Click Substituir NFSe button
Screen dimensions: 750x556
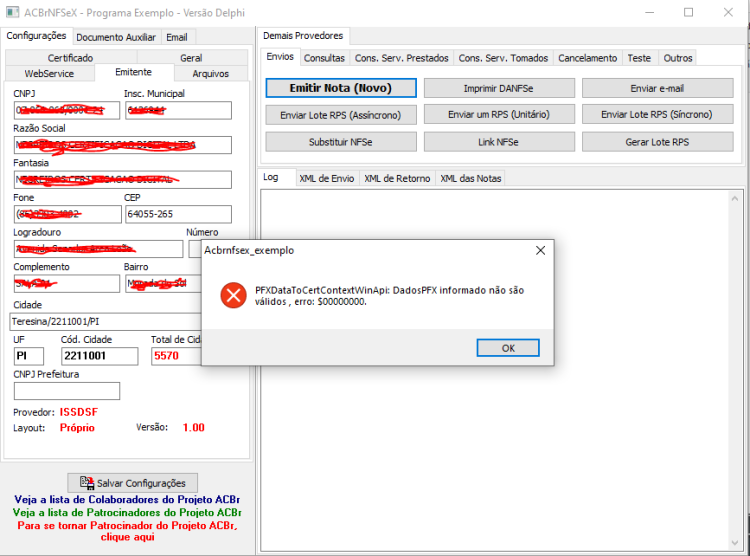pos(341,142)
